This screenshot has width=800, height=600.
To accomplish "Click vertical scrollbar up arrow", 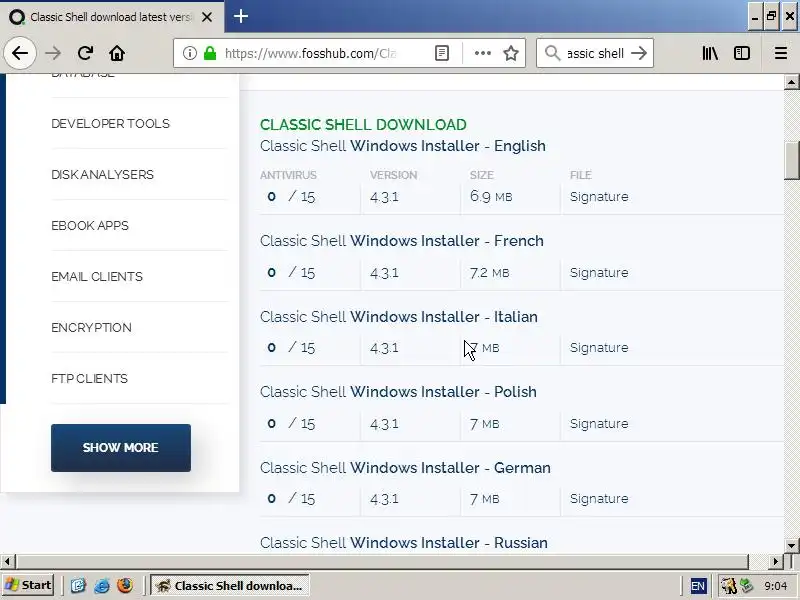I will click(x=791, y=82).
